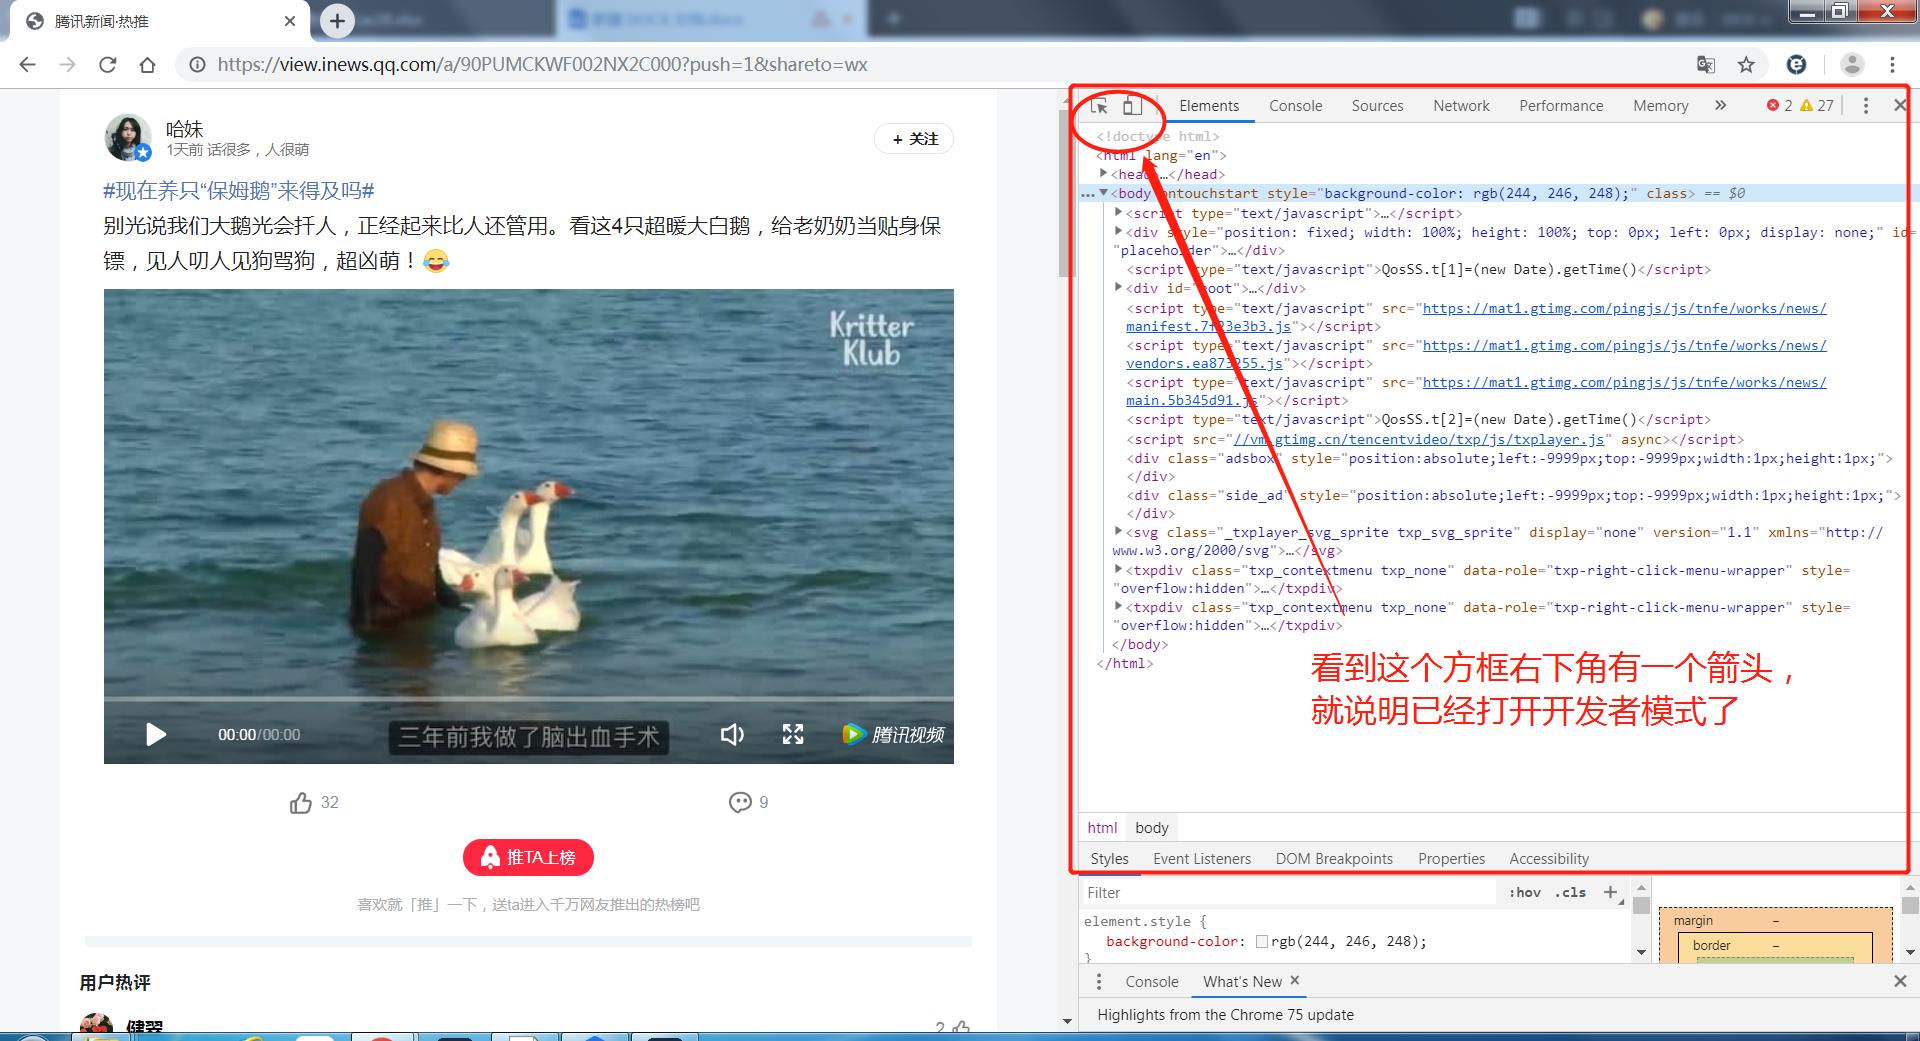Go back using the browser back arrow
Viewport: 1920px width, 1041px height.
tap(28, 65)
